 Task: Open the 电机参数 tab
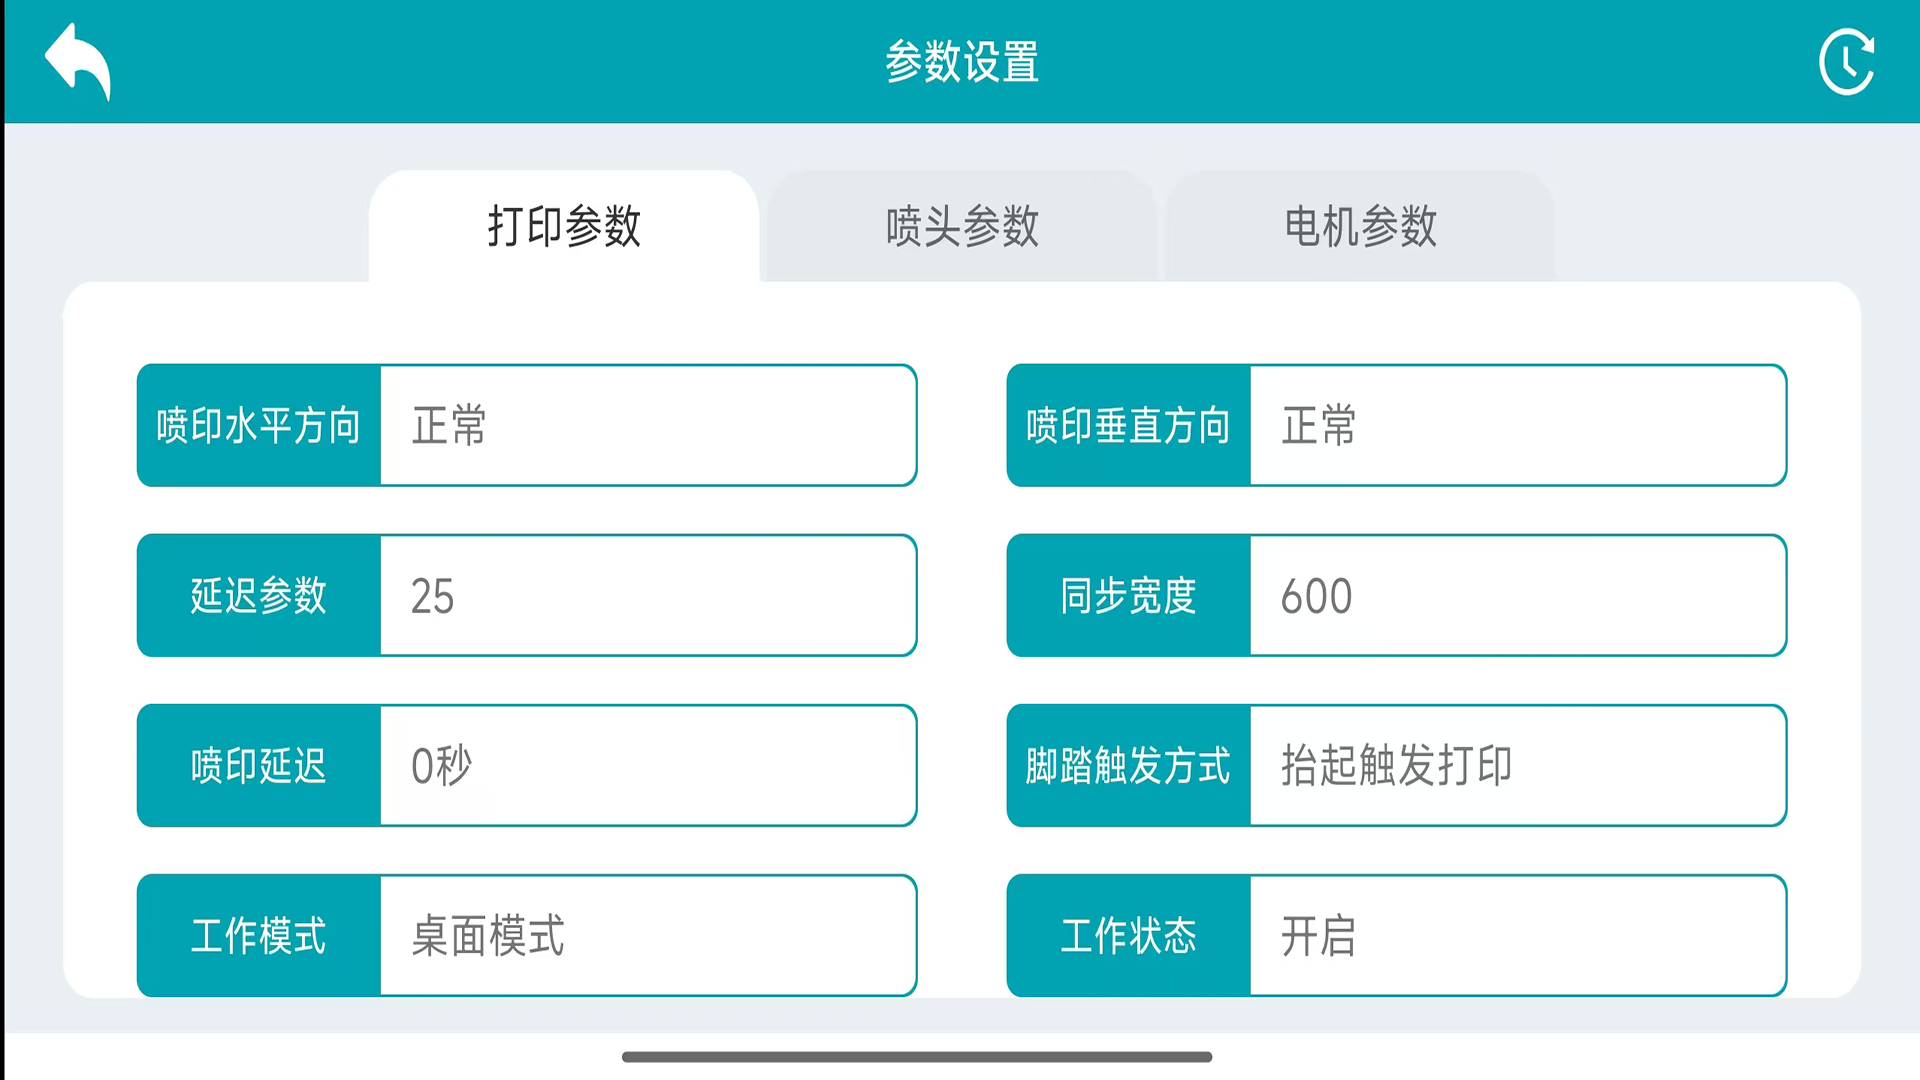pos(1360,226)
